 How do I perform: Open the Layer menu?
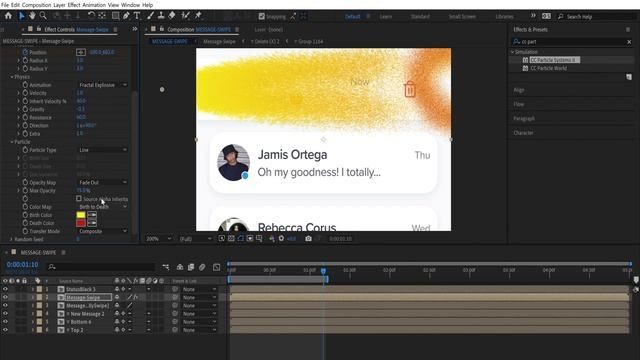click(59, 5)
